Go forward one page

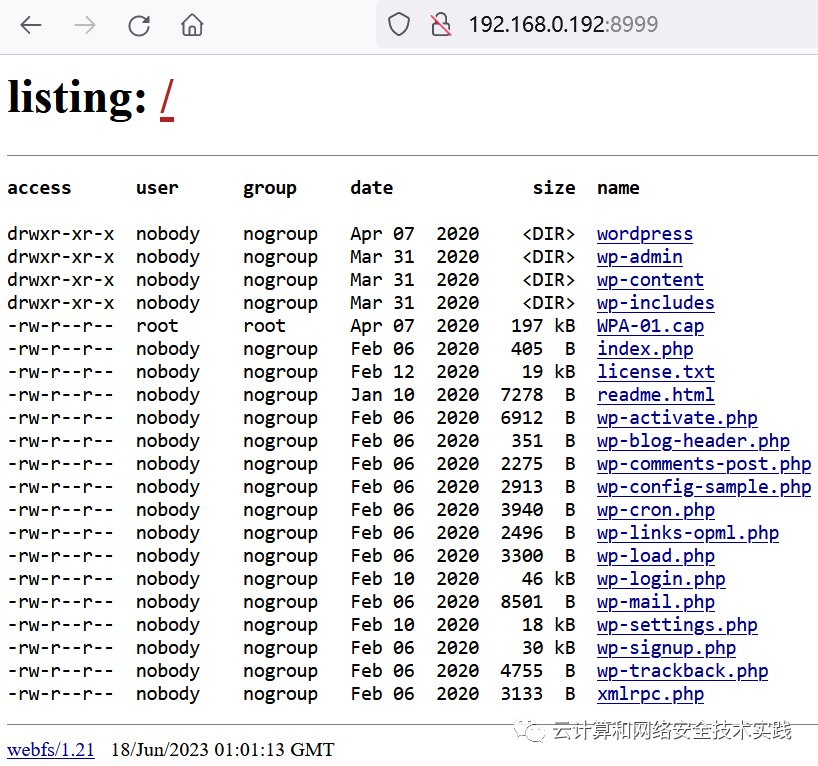pos(85,25)
